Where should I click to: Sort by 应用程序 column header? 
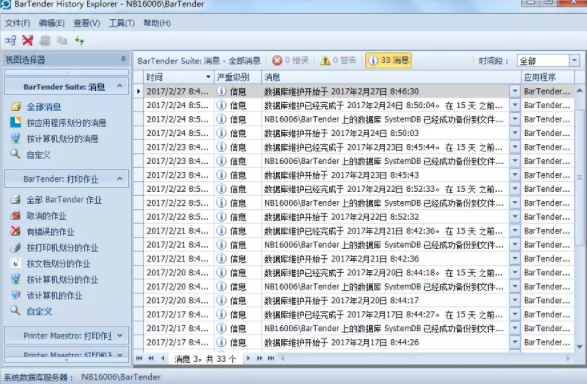(548, 77)
